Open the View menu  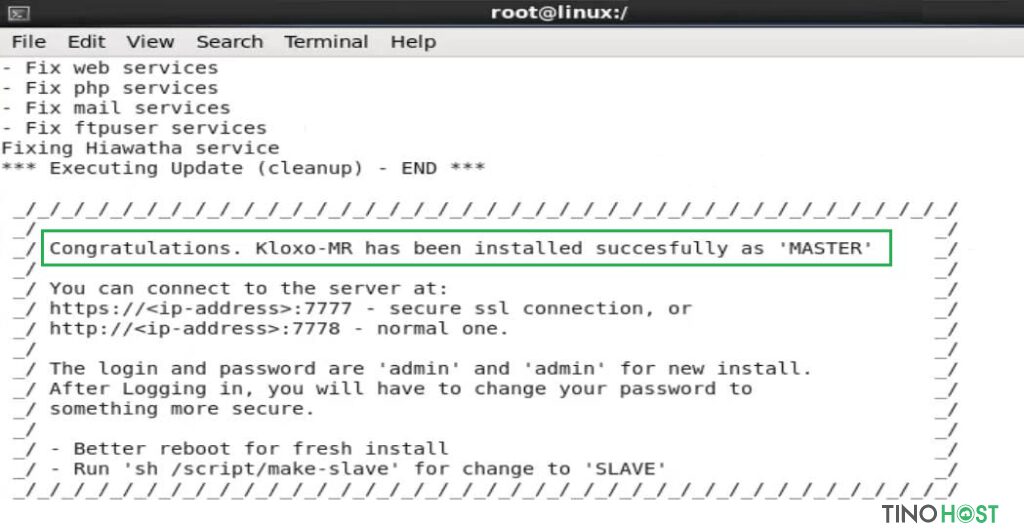click(x=151, y=42)
